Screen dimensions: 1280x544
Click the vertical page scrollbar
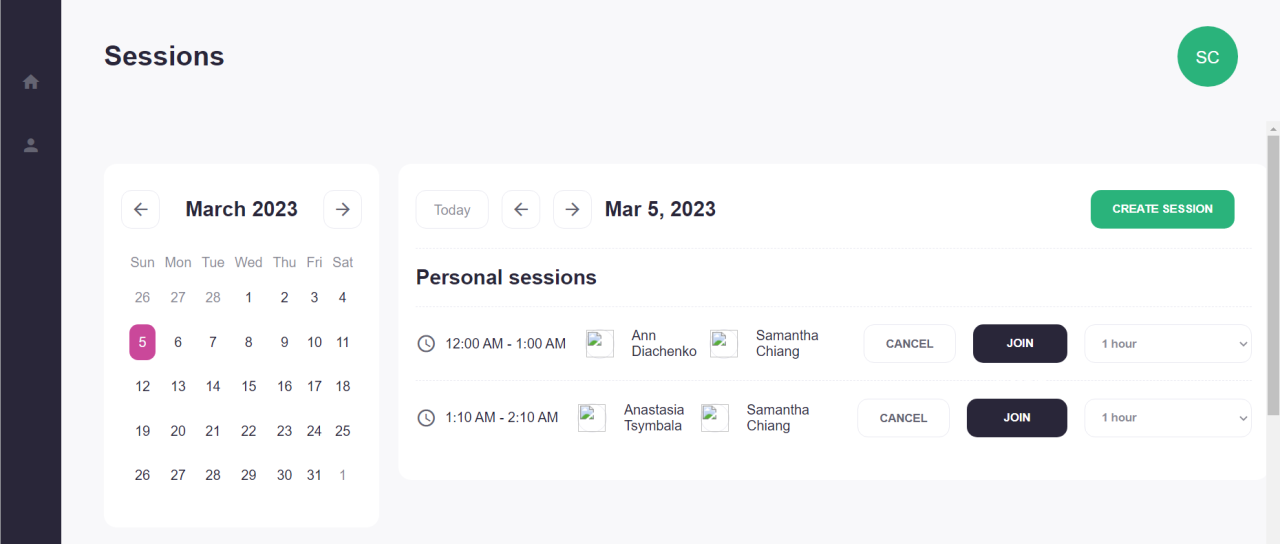(1273, 275)
